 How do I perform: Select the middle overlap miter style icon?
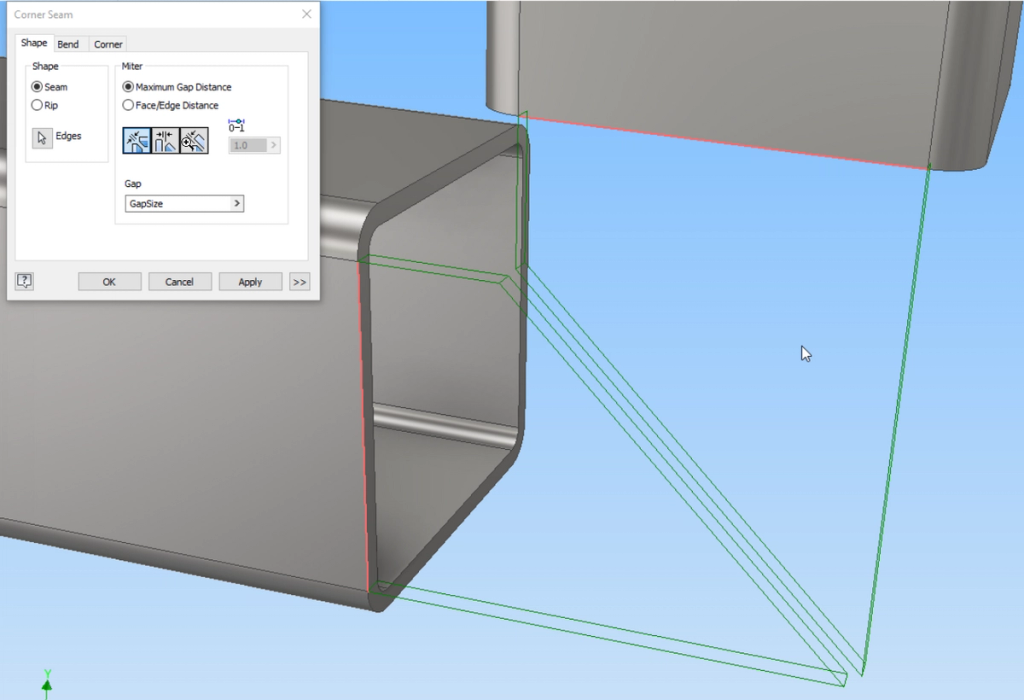click(x=163, y=140)
